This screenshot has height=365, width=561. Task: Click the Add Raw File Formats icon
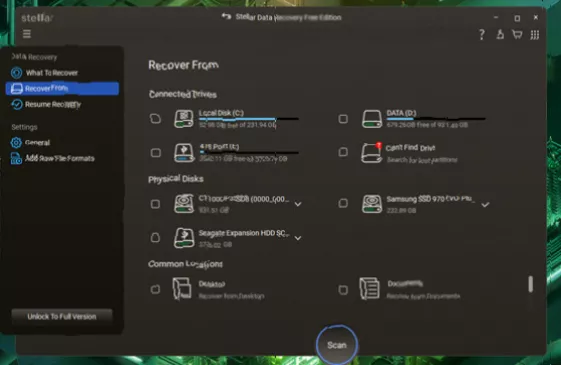[16, 159]
